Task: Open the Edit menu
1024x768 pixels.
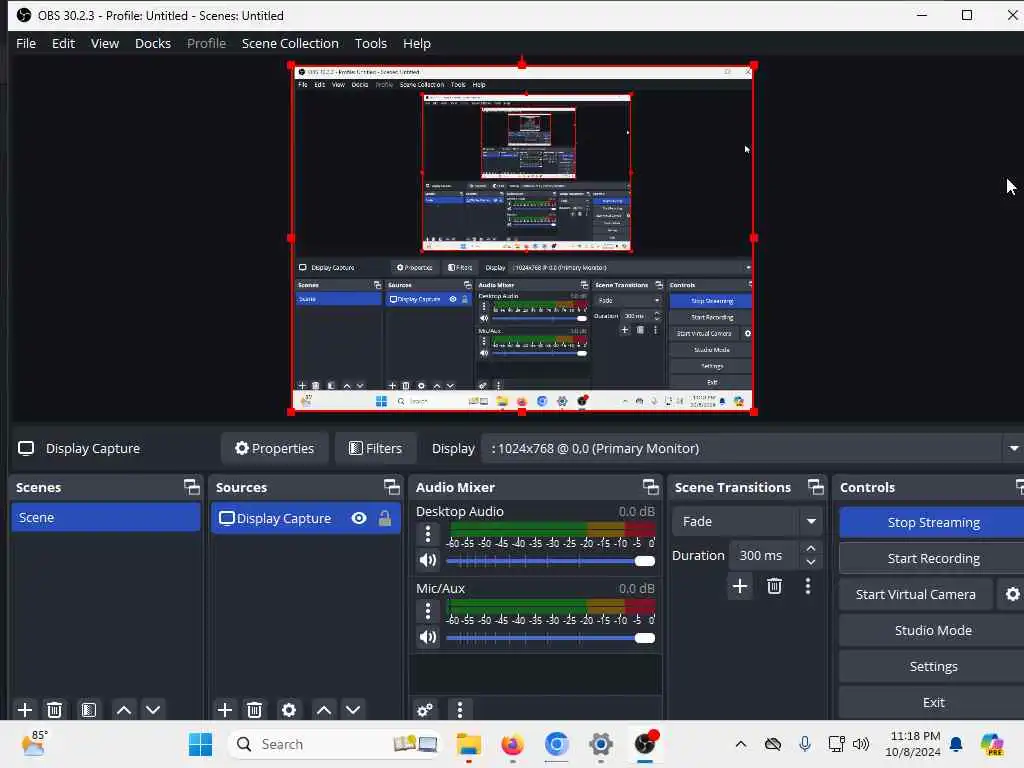Action: [x=63, y=44]
